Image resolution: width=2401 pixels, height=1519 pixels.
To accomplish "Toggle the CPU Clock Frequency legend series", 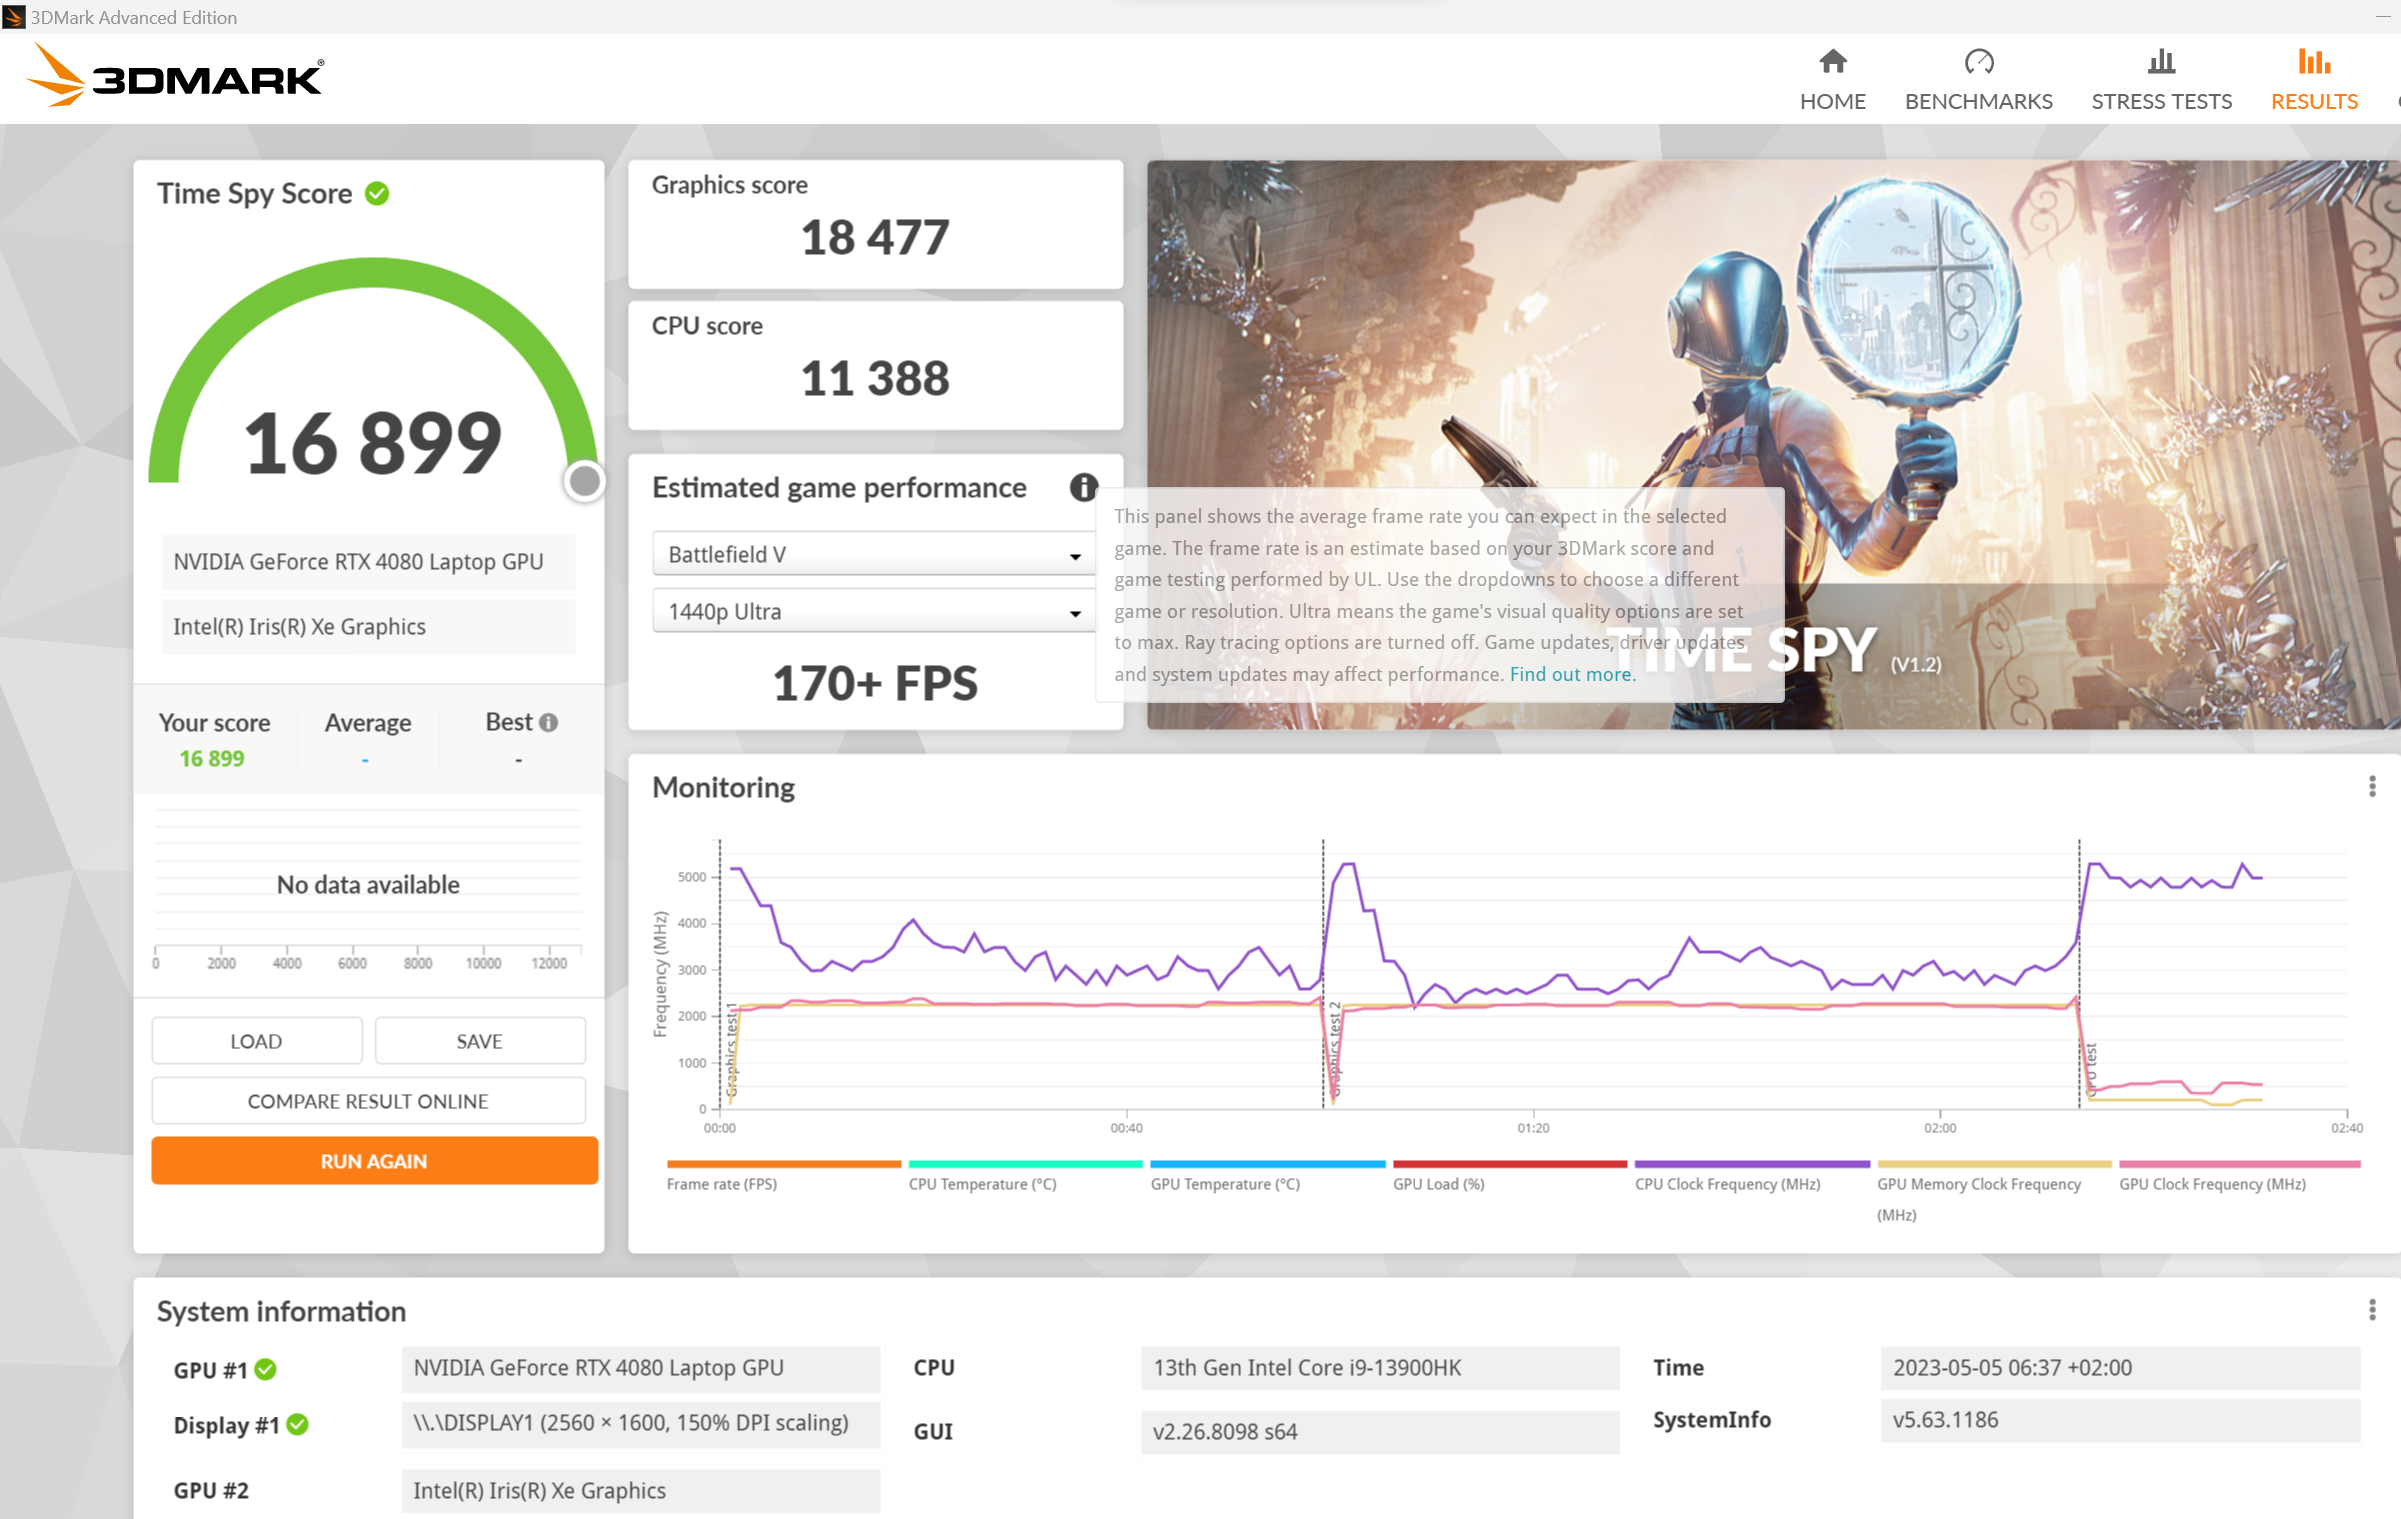I will point(1727,1184).
